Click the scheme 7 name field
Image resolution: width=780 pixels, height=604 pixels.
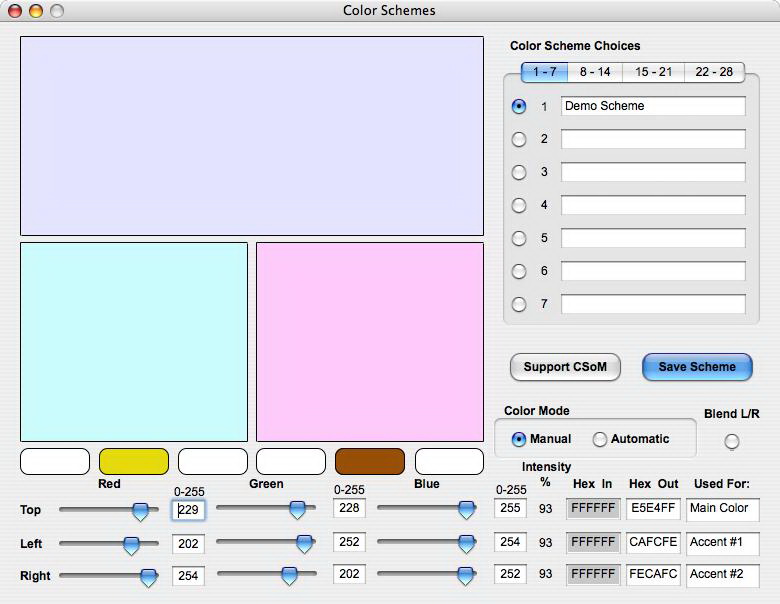pyautogui.click(x=653, y=304)
